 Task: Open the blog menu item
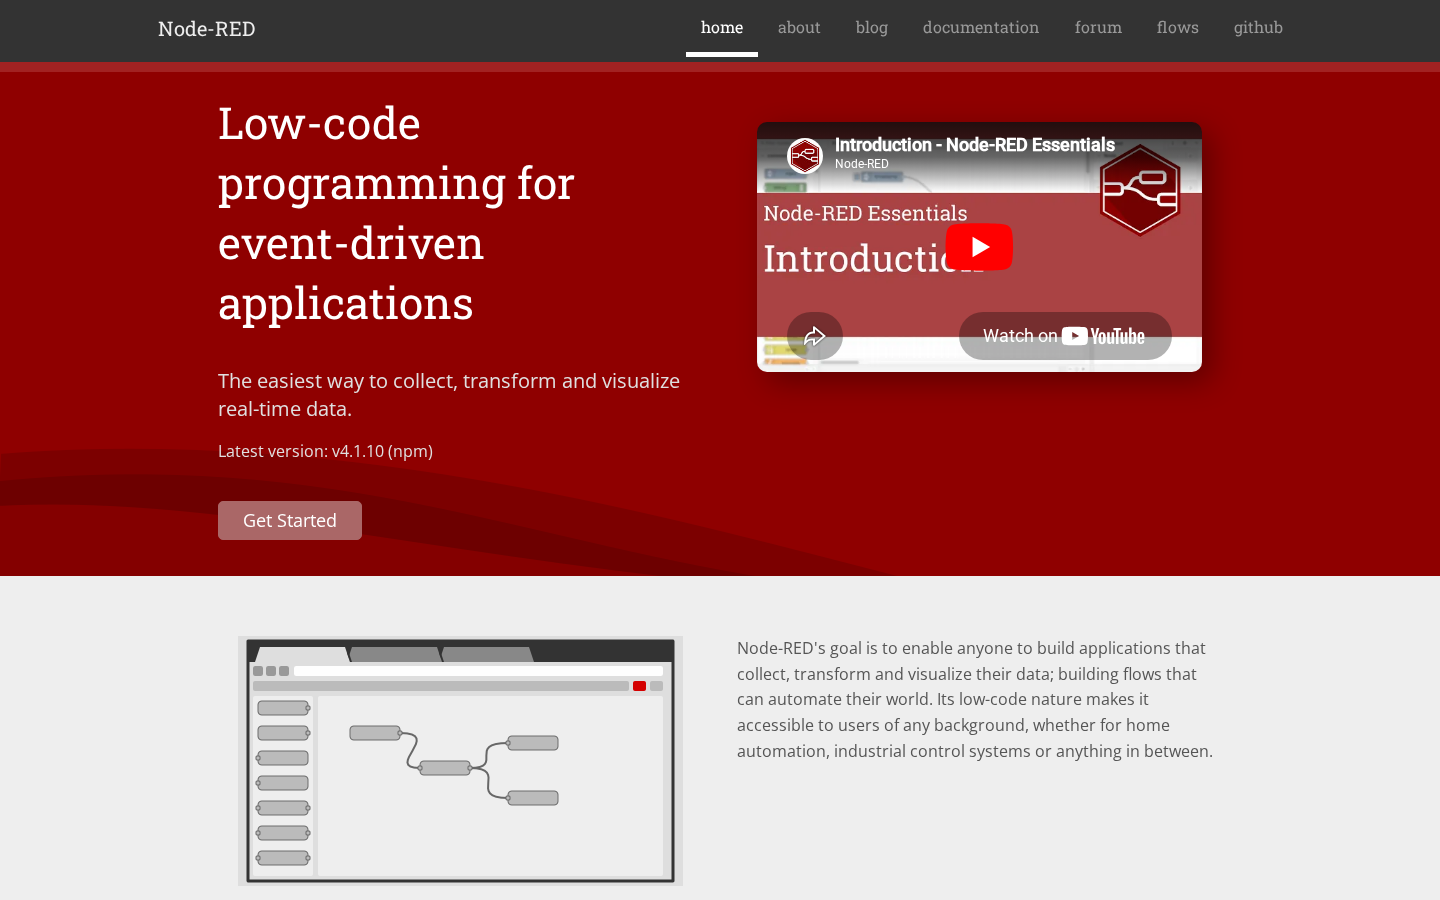point(872,28)
